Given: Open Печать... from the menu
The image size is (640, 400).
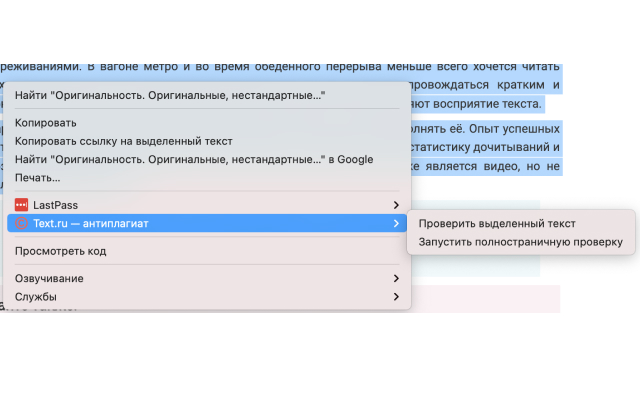Looking at the screenshot, I should [207, 178].
